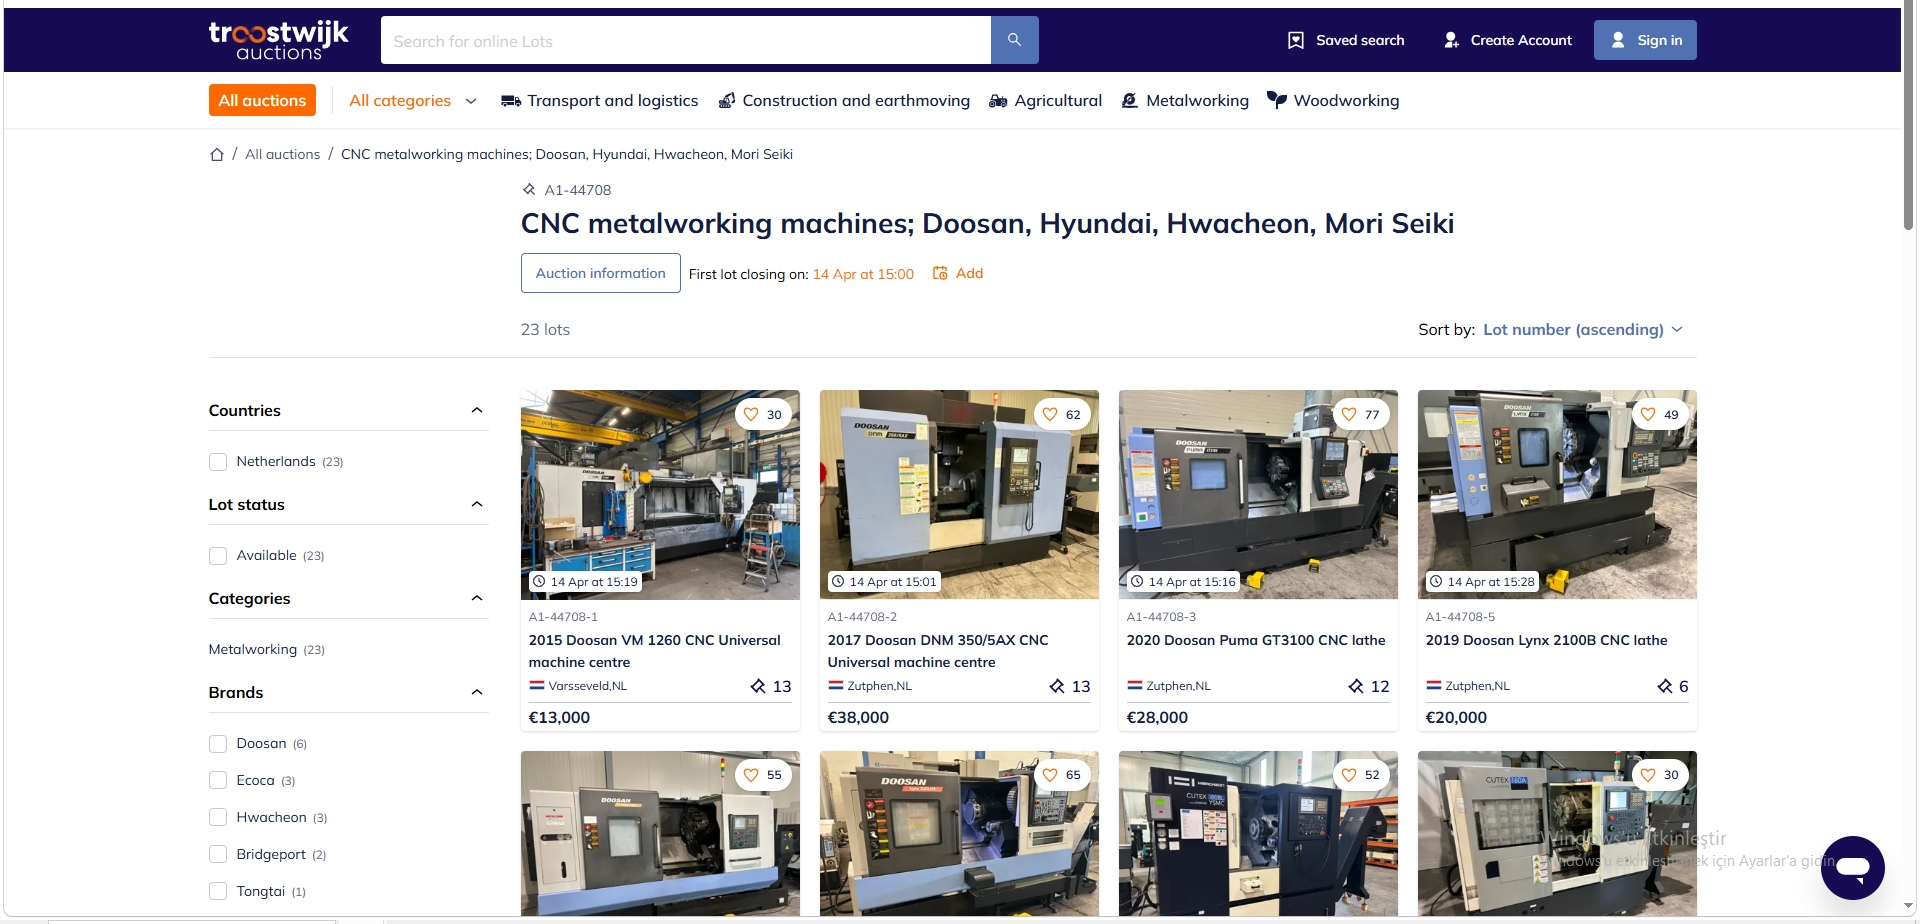
Task: Click the search magnifier icon
Action: tap(1014, 40)
